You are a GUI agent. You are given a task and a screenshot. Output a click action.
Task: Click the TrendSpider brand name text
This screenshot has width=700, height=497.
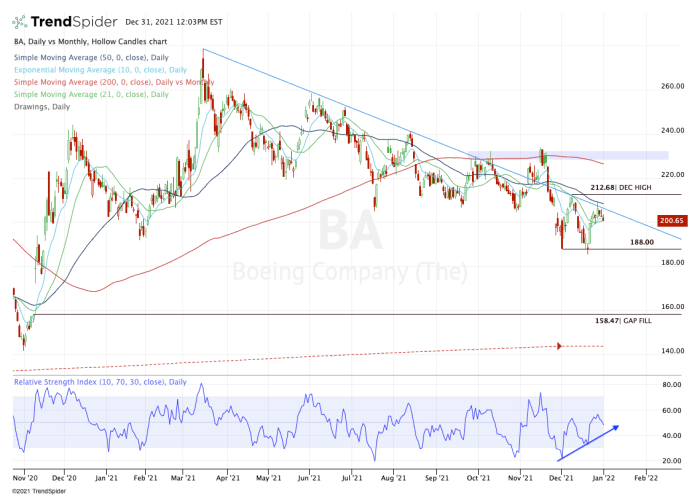coord(74,21)
